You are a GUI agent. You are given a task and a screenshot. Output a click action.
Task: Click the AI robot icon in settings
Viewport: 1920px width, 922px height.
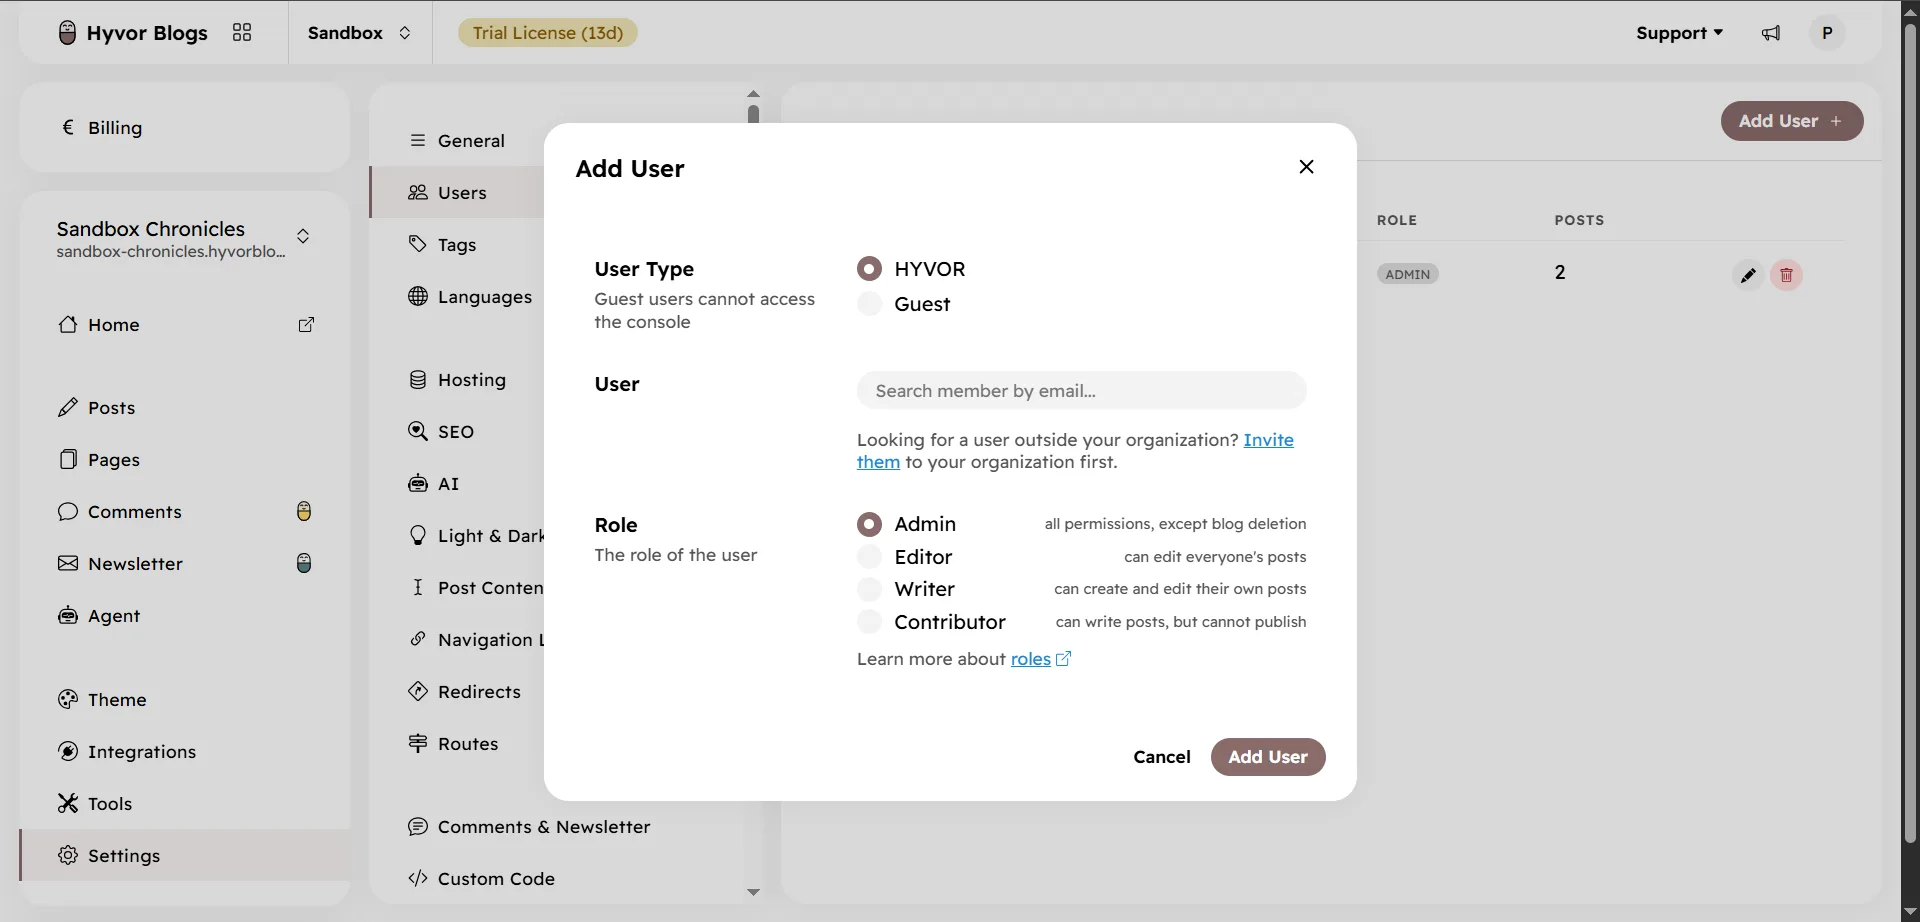tap(418, 483)
